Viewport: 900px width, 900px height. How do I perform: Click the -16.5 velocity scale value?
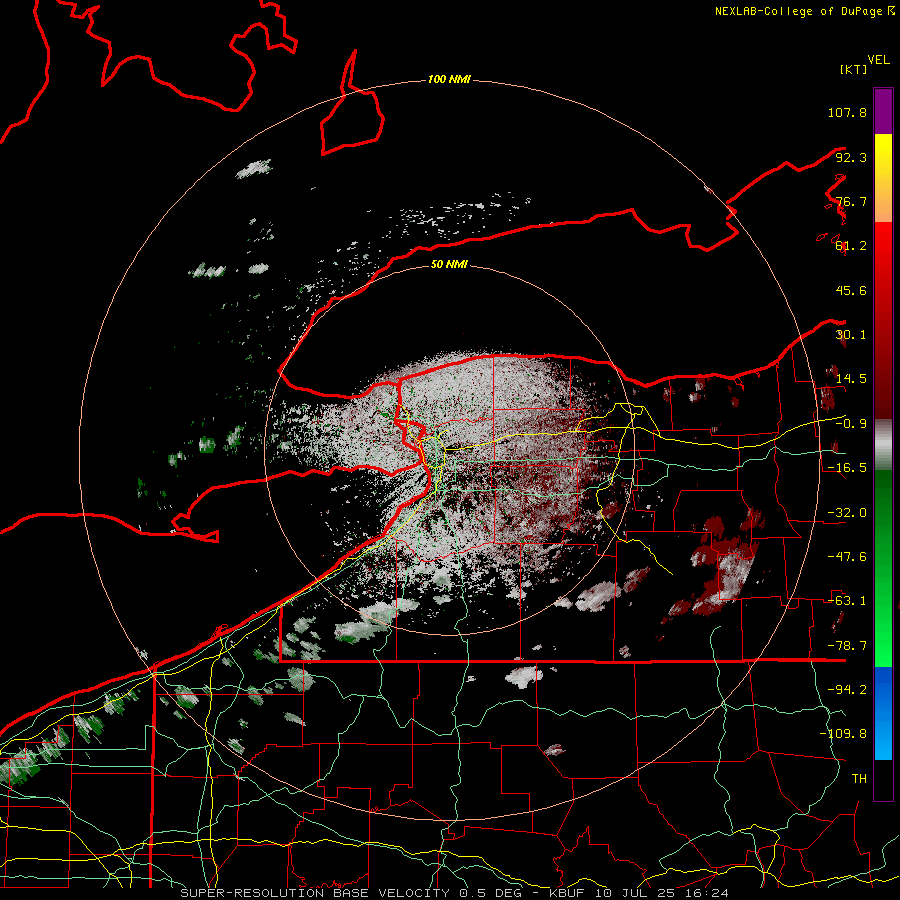pos(847,468)
